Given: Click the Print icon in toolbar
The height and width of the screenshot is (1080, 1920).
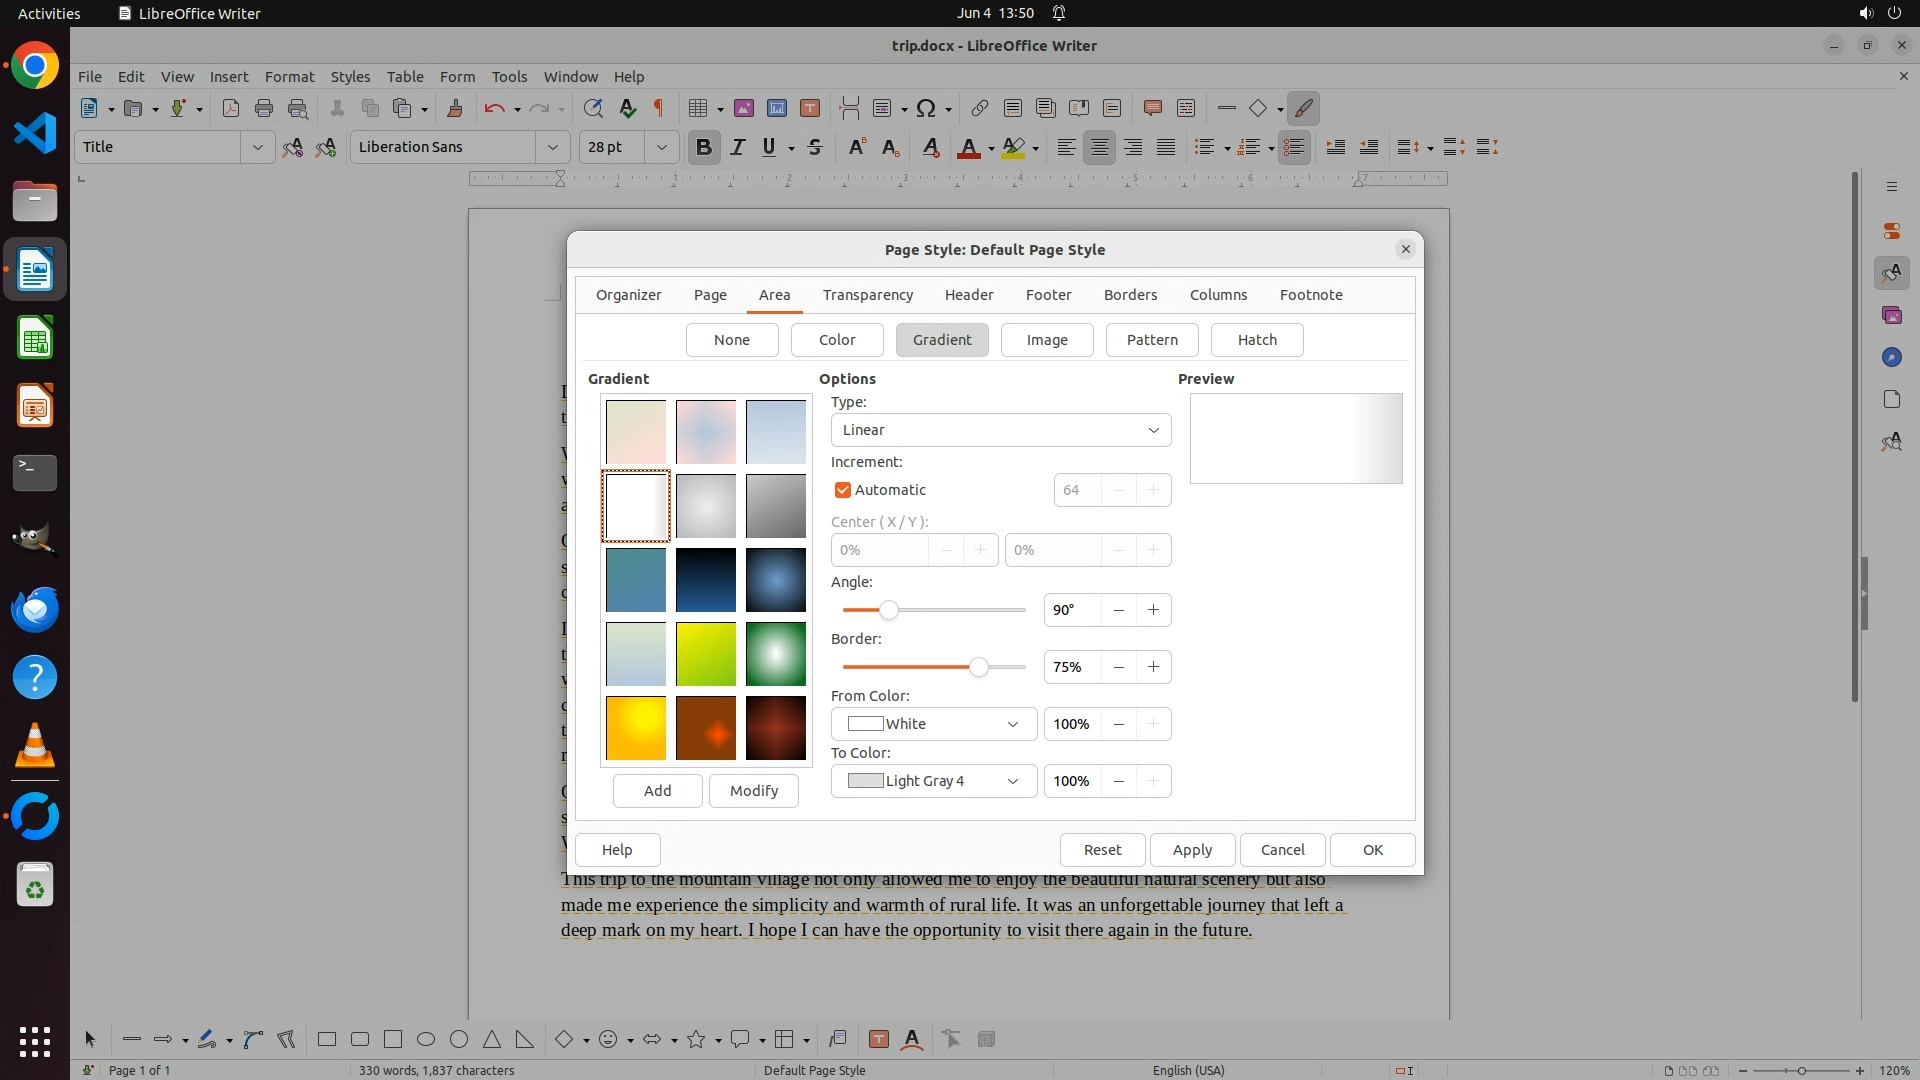Looking at the screenshot, I should point(264,109).
